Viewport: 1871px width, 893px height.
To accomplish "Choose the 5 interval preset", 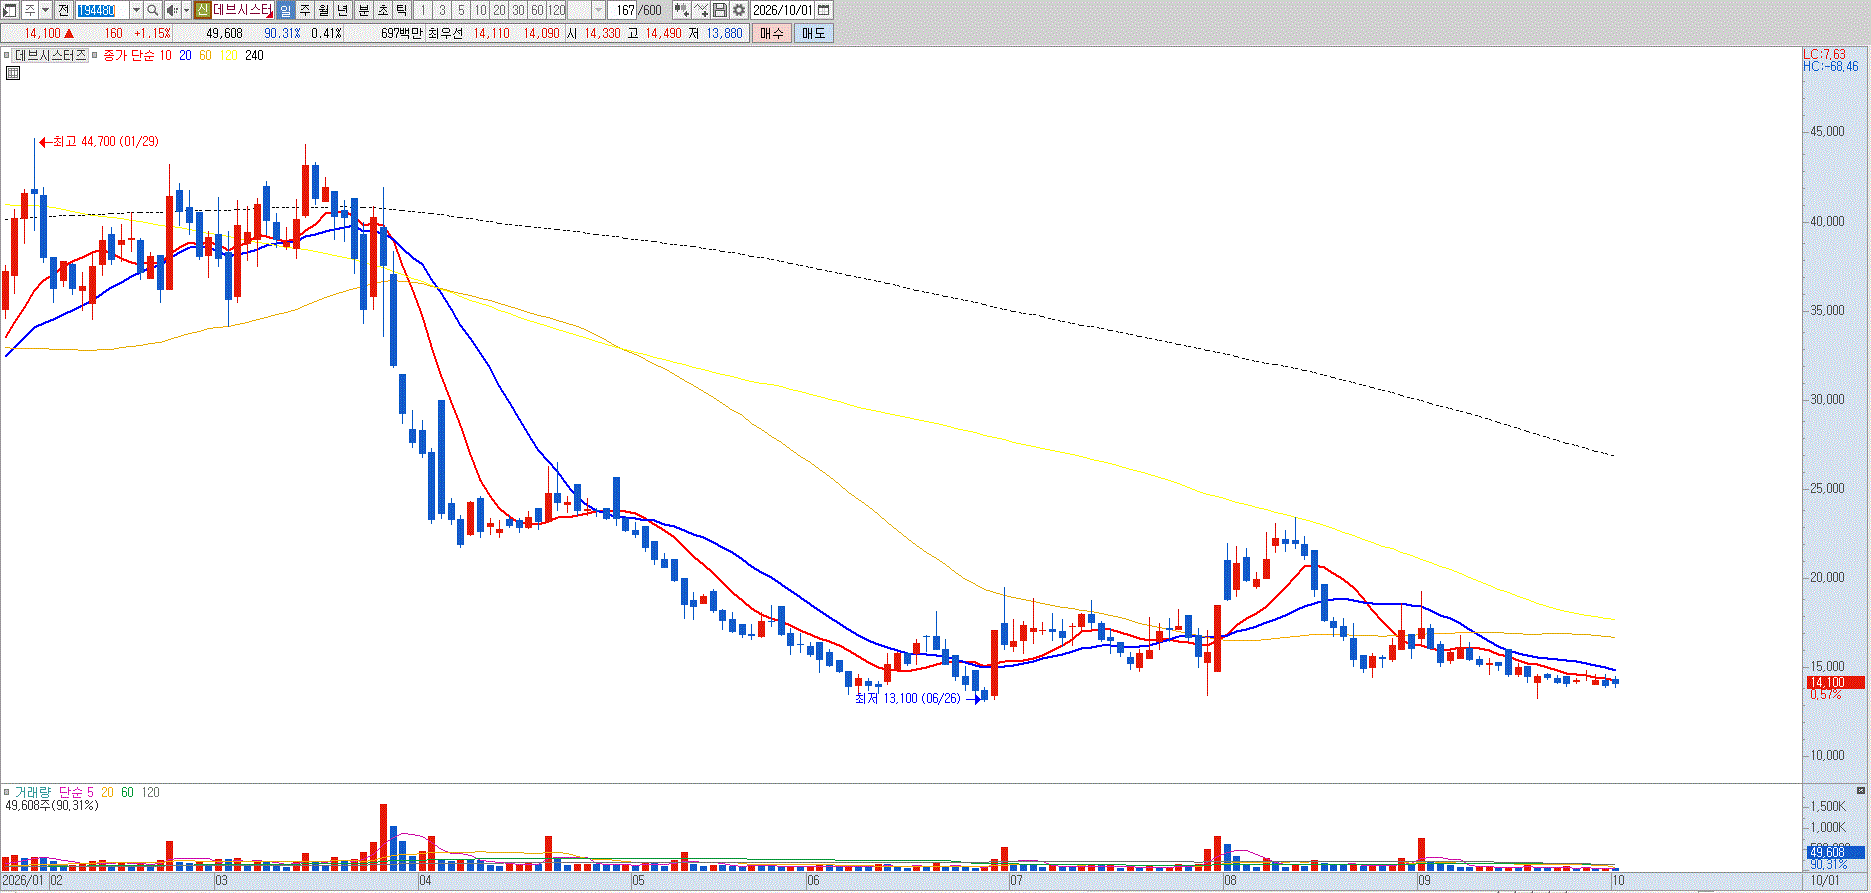I will tap(461, 10).
